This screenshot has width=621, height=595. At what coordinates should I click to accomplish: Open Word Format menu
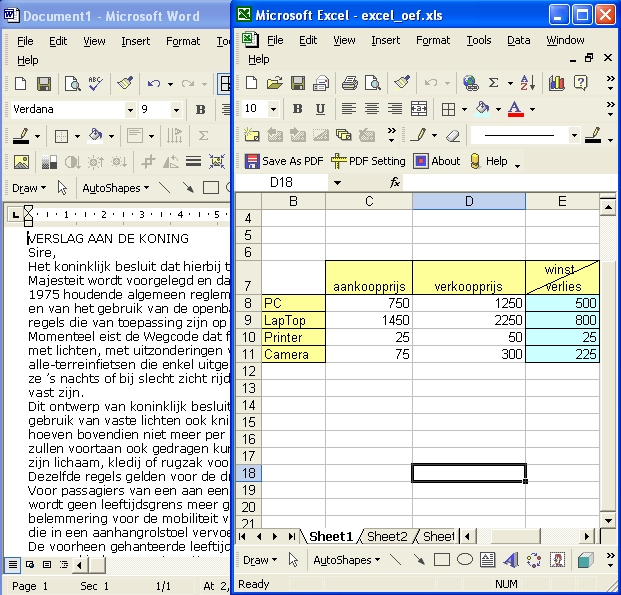click(x=183, y=41)
